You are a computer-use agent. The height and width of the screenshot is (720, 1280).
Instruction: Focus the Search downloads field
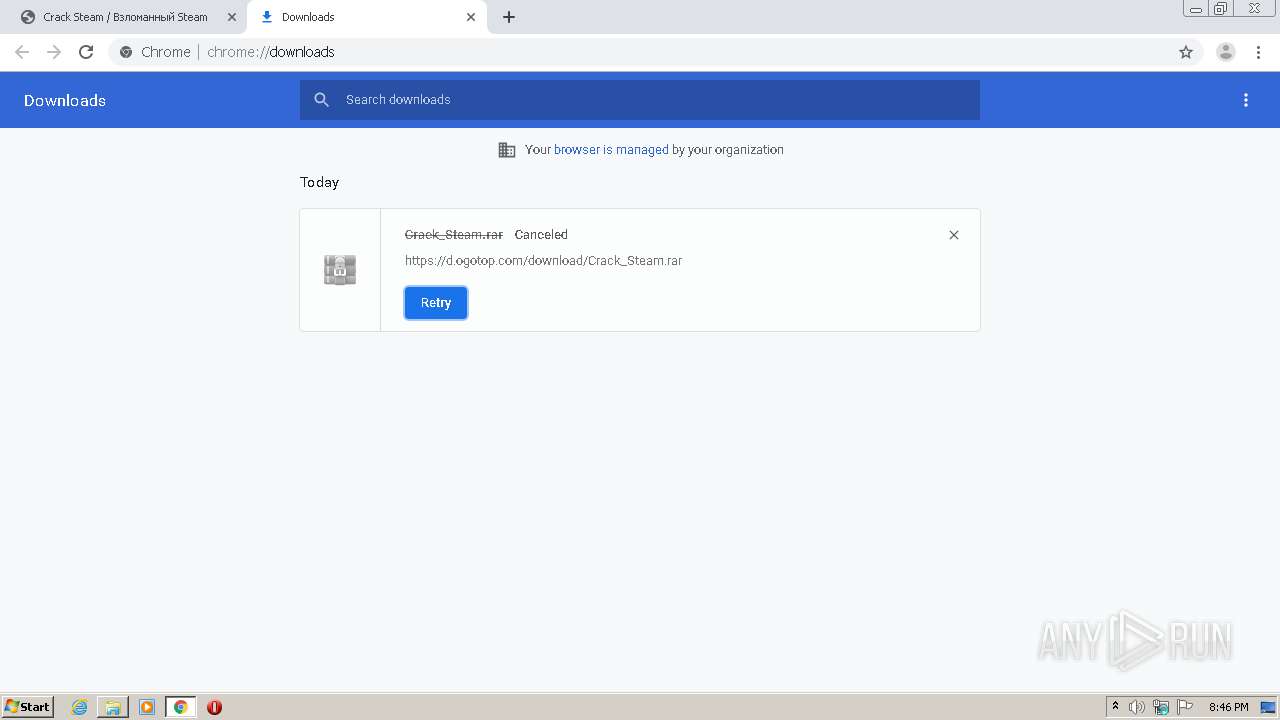pyautogui.click(x=640, y=100)
